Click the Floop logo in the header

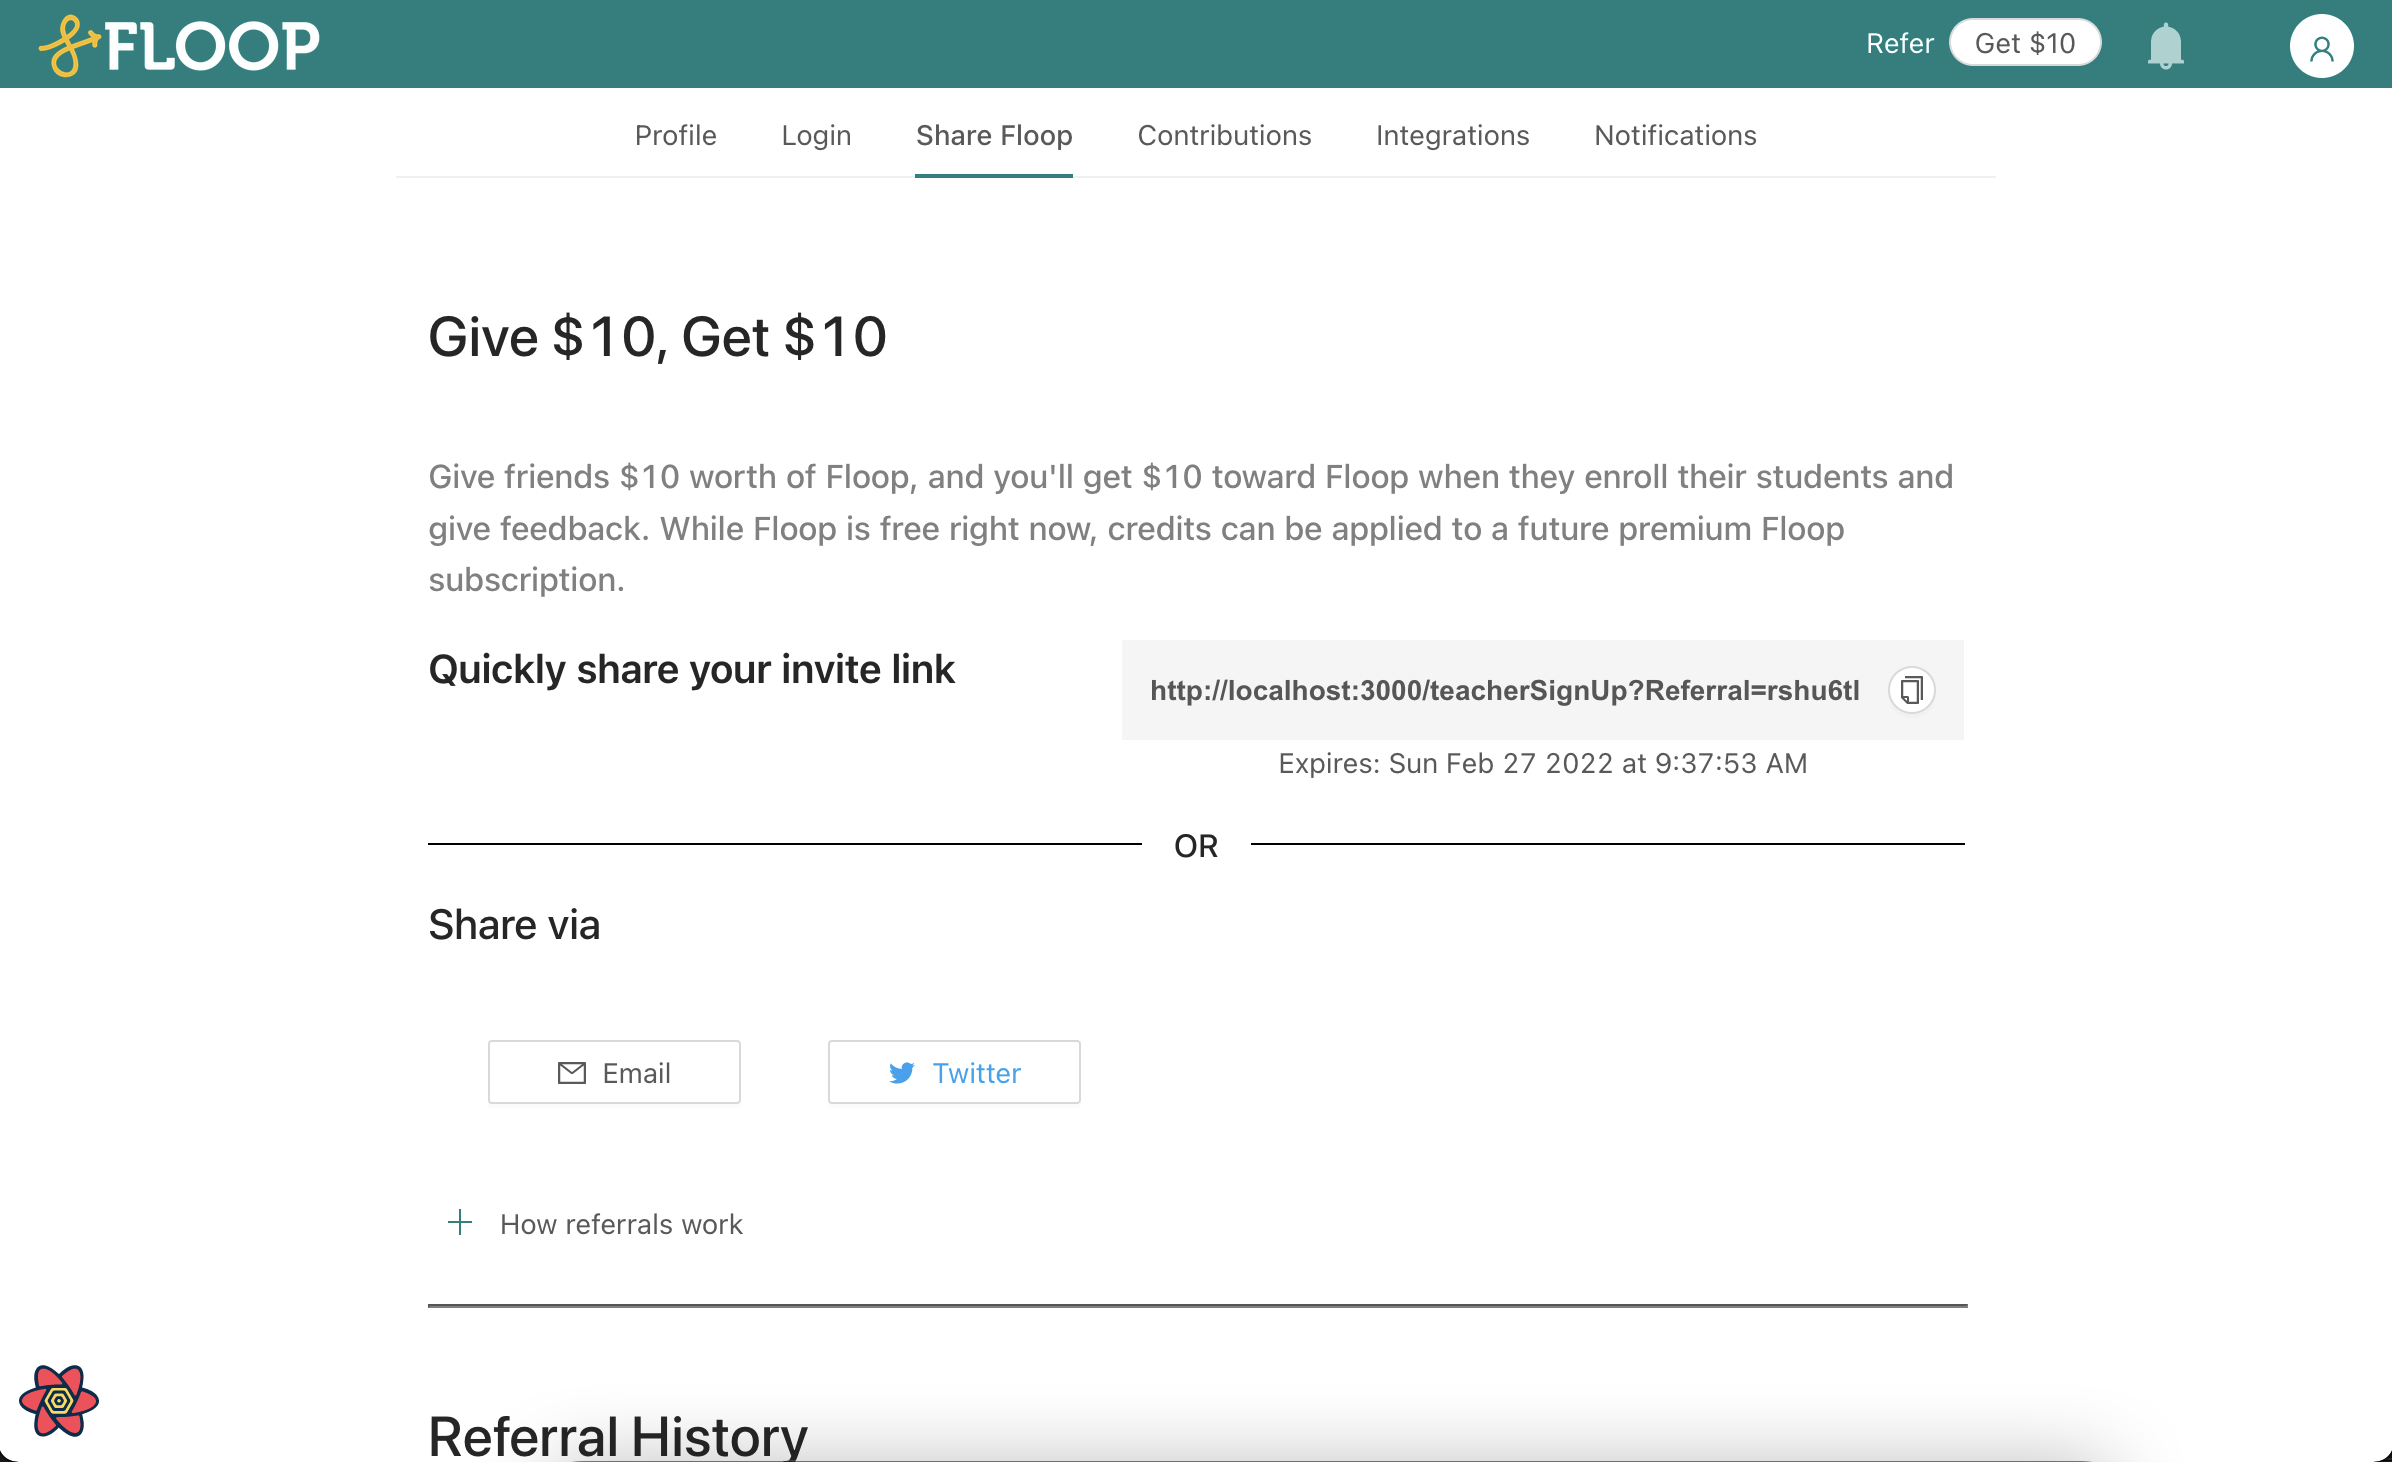(180, 45)
